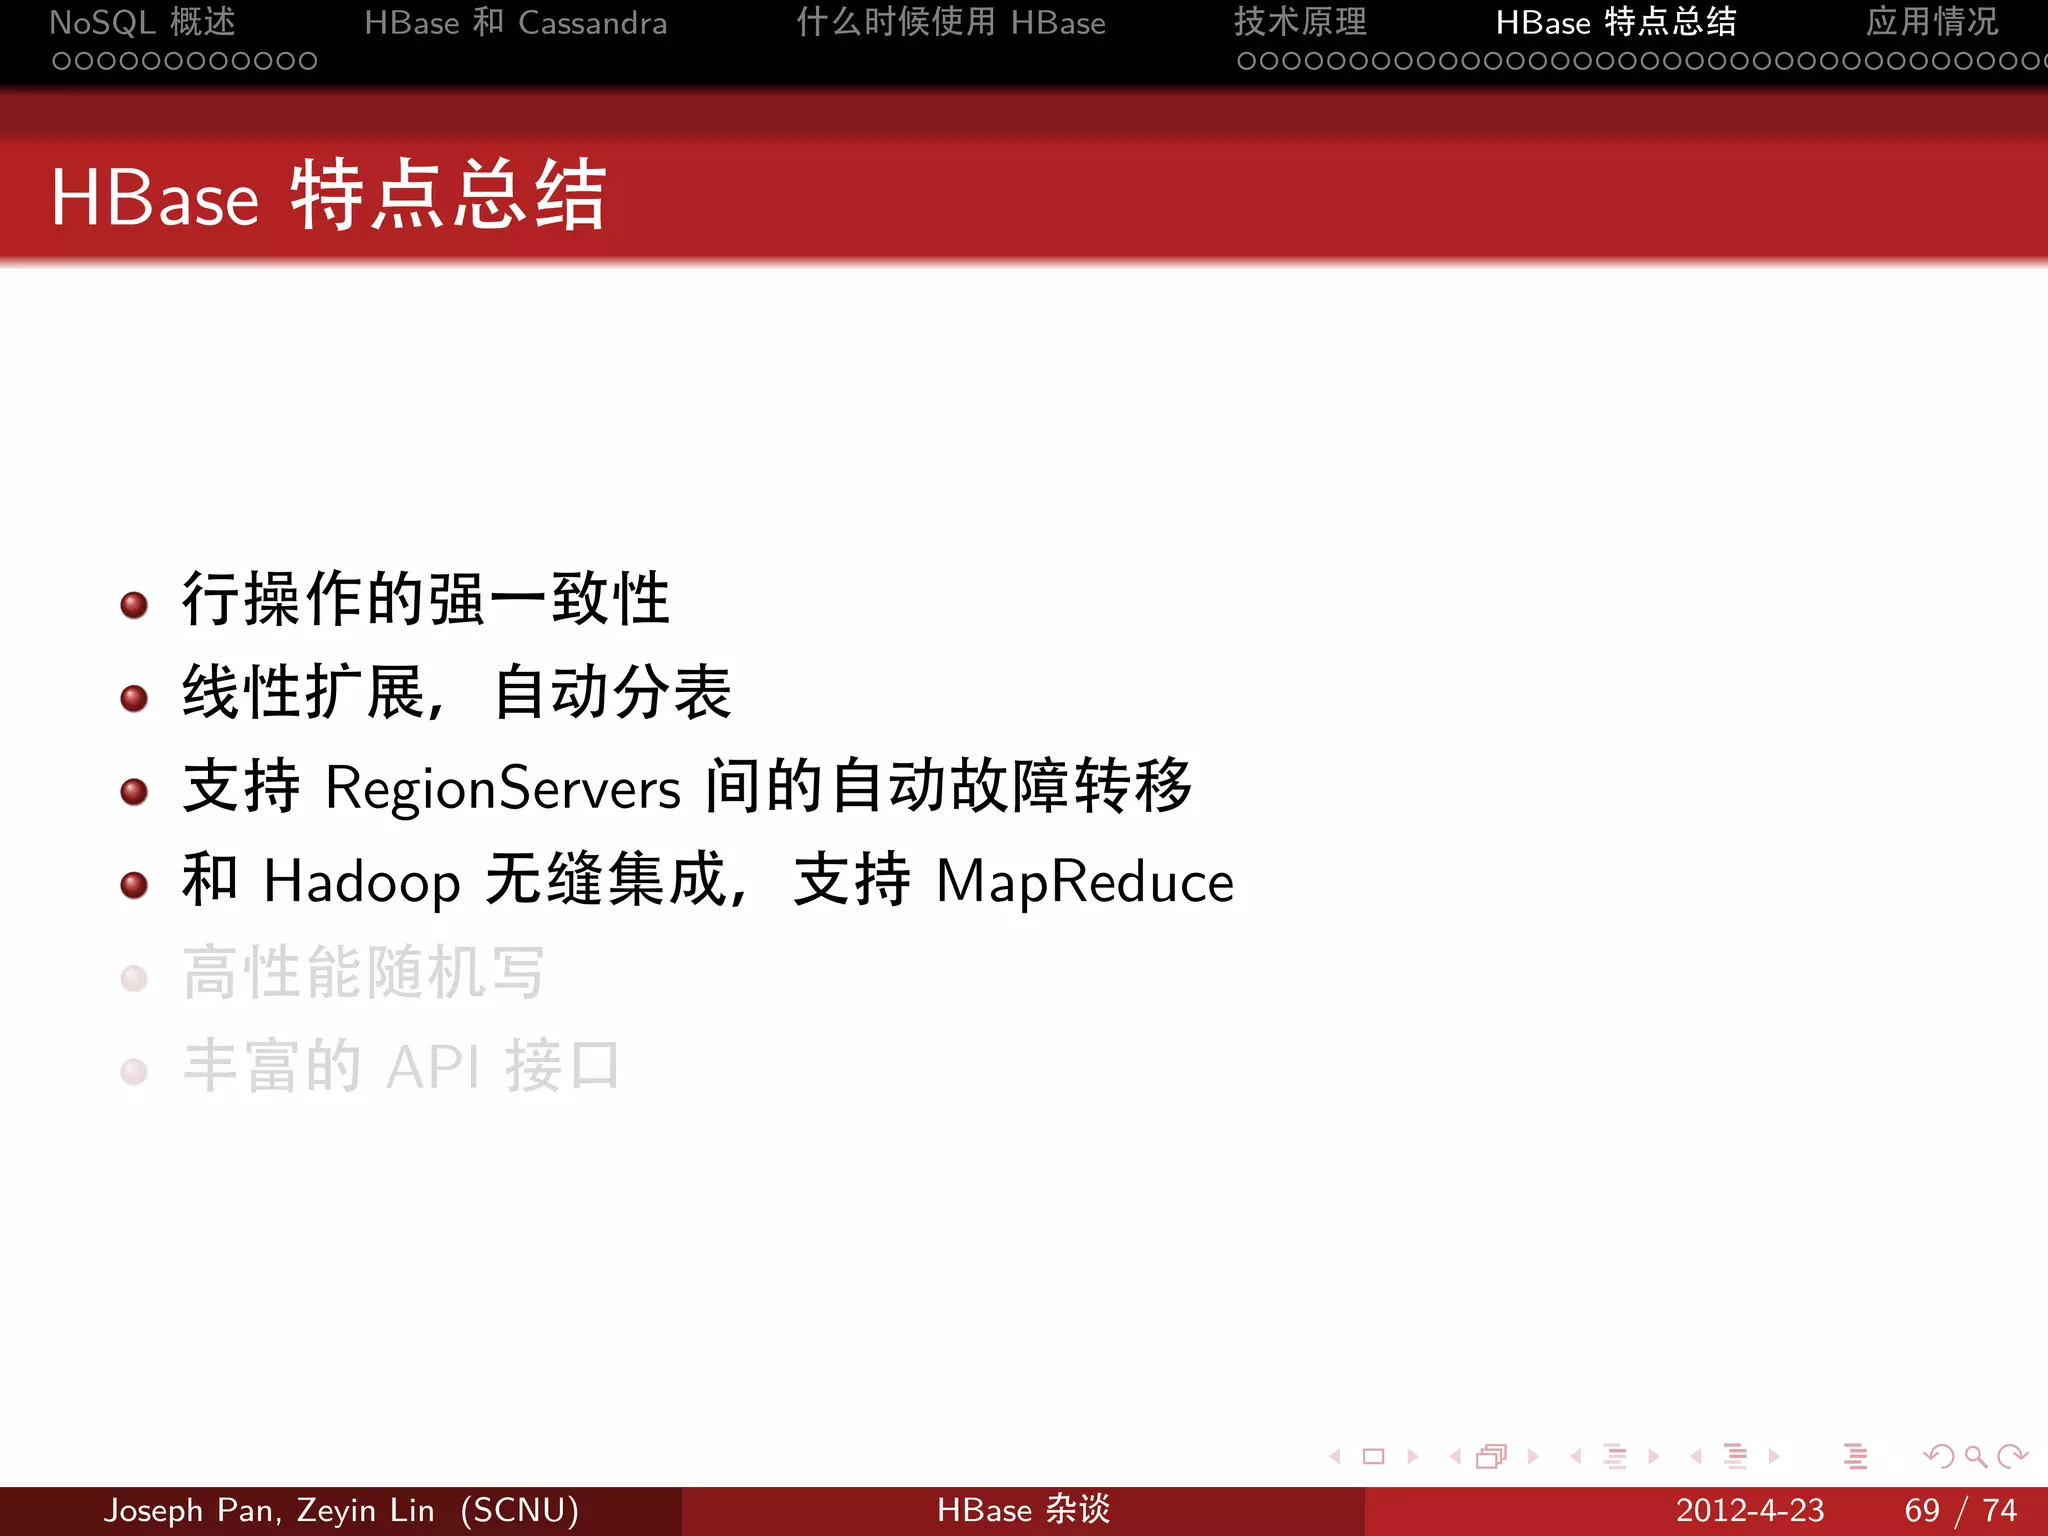Click the go-forward curved arrow icon
This screenshot has width=2048, height=1536.
coord(2012,1456)
